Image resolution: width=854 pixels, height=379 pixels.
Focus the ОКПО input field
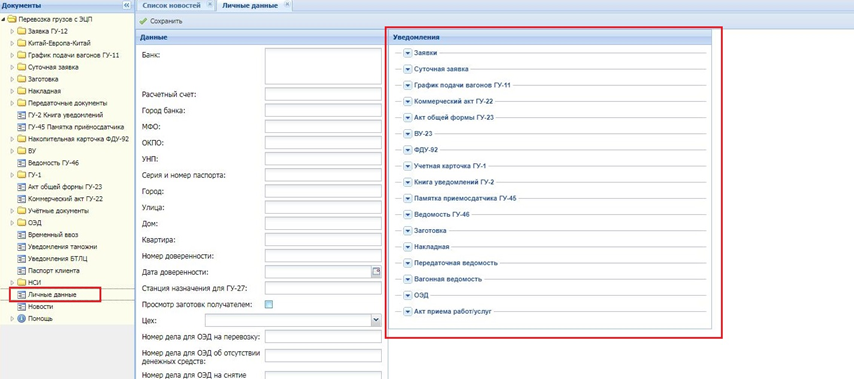(324, 143)
